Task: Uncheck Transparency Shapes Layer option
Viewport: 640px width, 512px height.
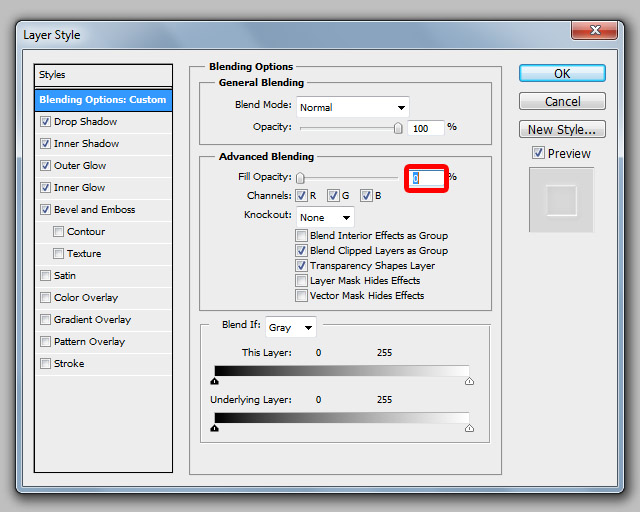Action: coord(301,266)
